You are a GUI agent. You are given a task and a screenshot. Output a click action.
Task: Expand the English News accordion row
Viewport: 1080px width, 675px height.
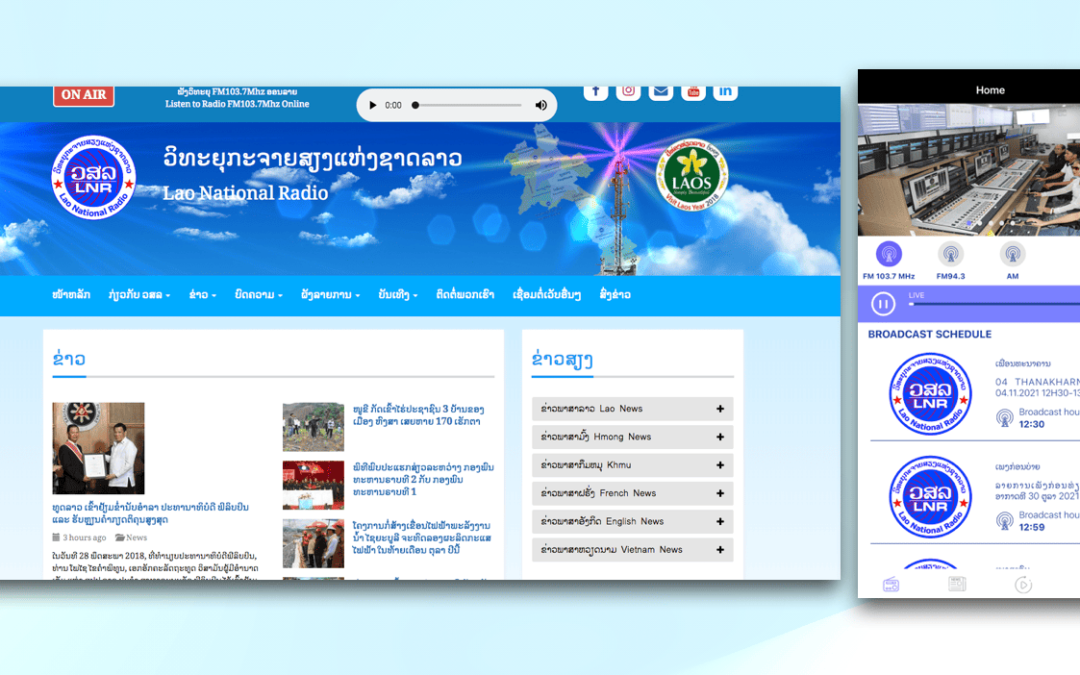(632, 521)
